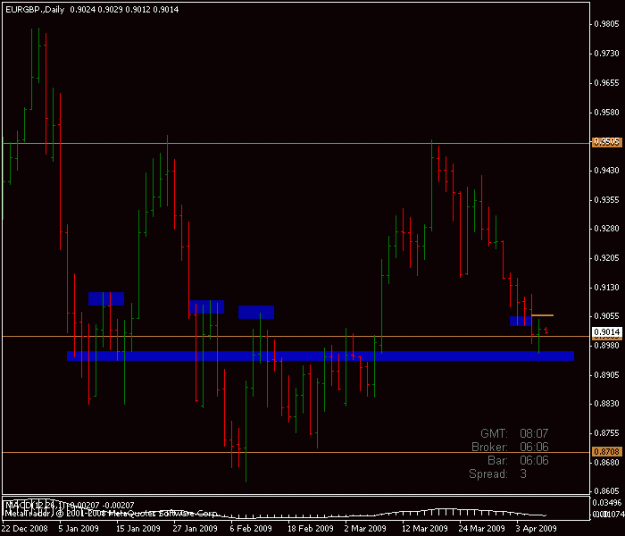Pick the 0.9655 price axis label
Image resolution: width=625 pixels, height=536 pixels.
pos(607,83)
